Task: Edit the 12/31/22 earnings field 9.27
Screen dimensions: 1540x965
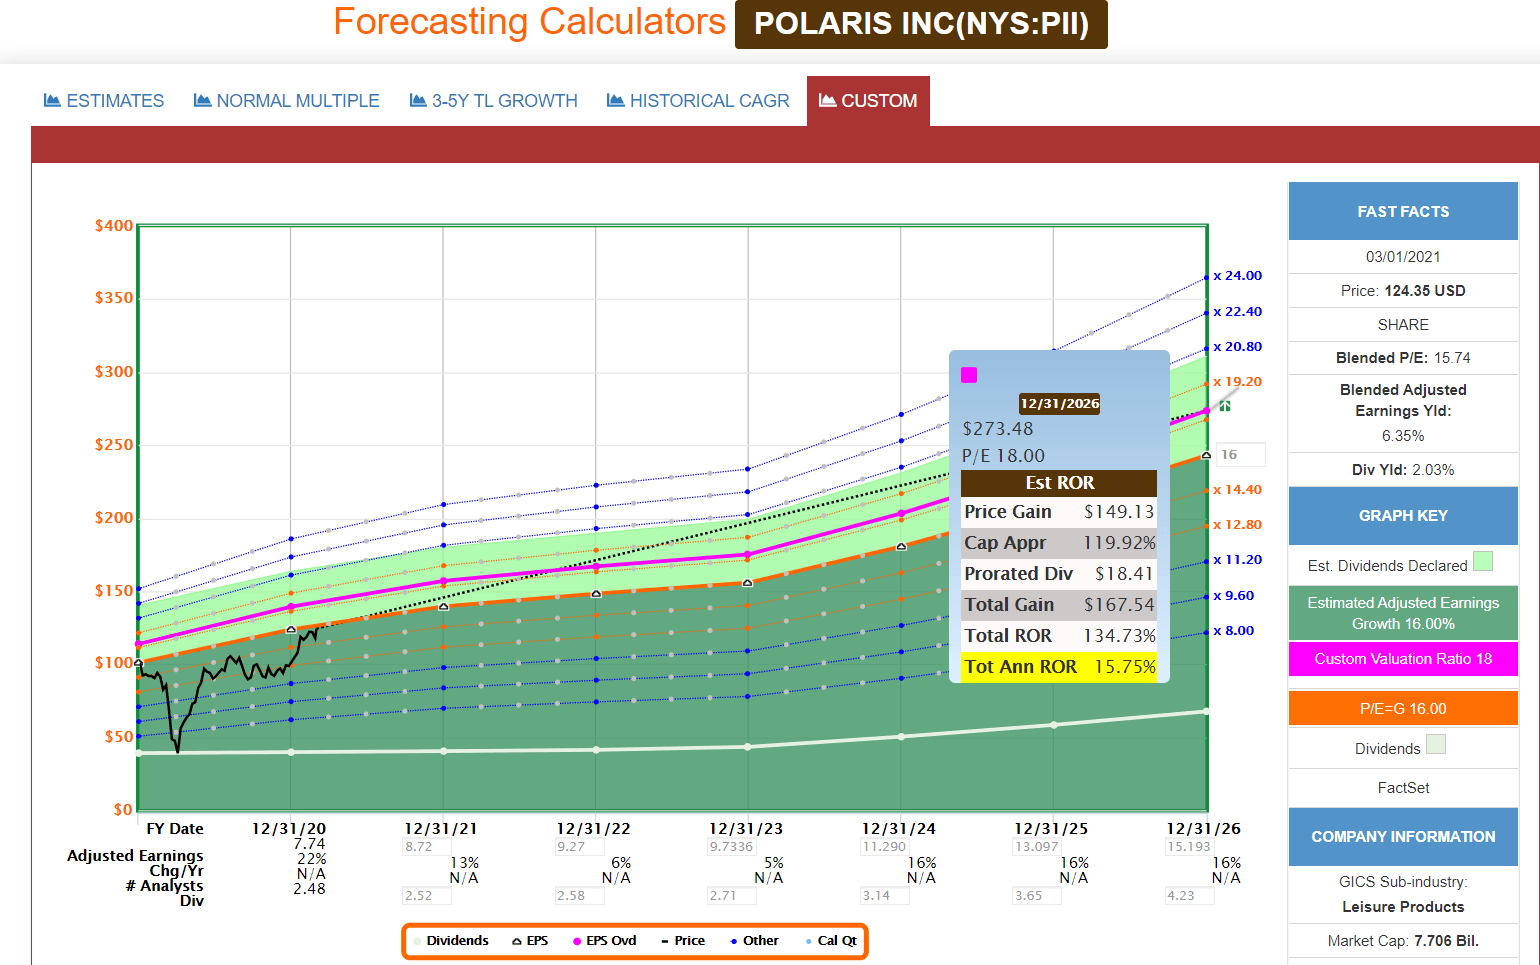Action: 579,846
